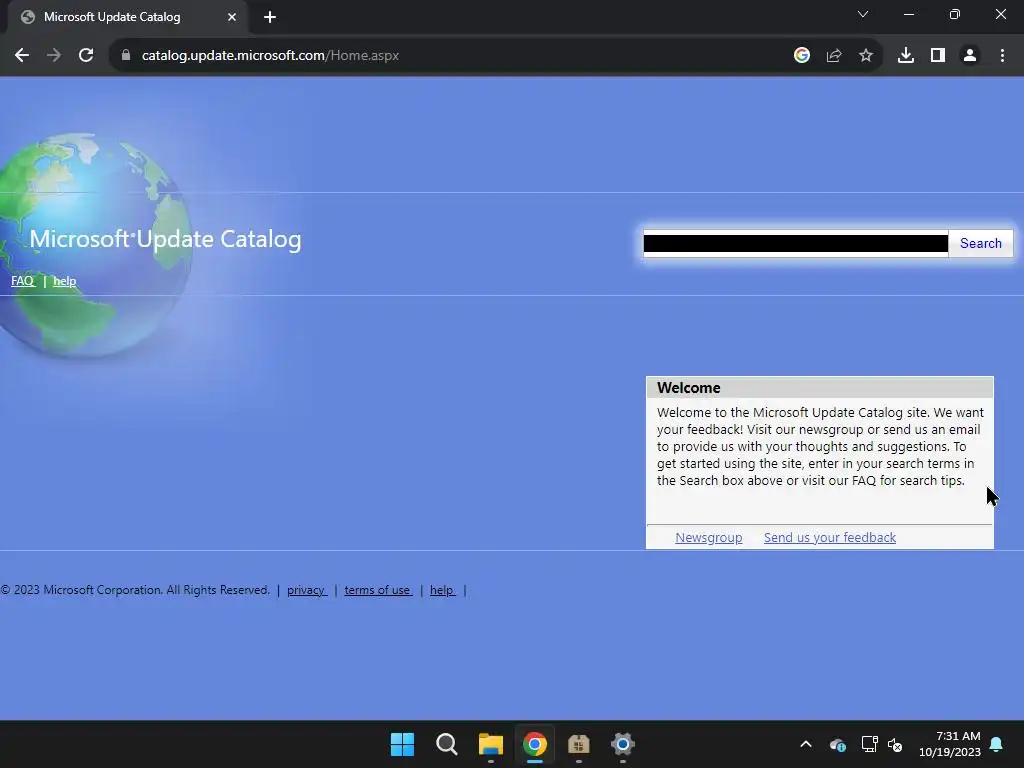This screenshot has height=768, width=1024.
Task: Click the address bar URL
Action: (270, 56)
